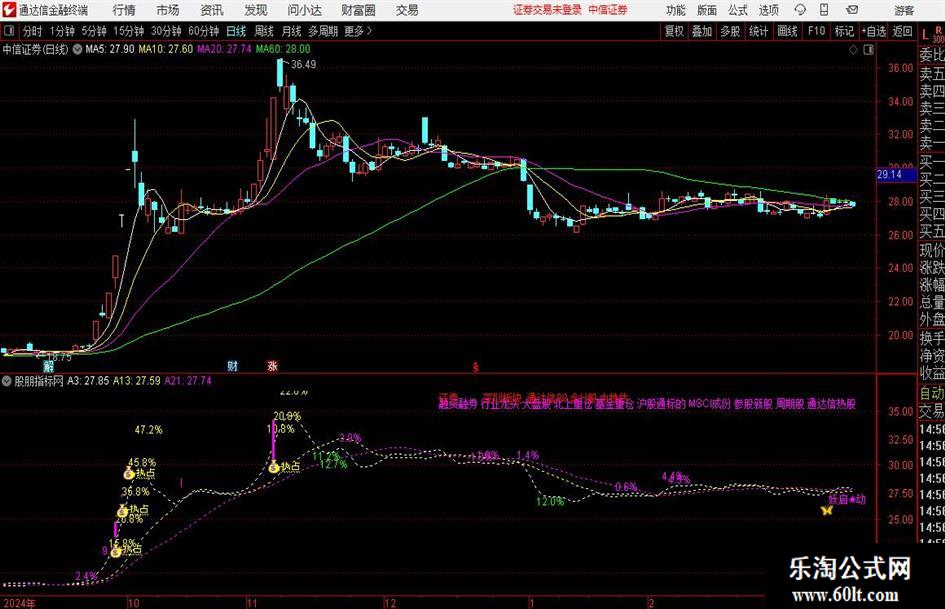Switch to 分时 chart tab
Screen dimensions: 945x609
pyautogui.click(x=32, y=31)
